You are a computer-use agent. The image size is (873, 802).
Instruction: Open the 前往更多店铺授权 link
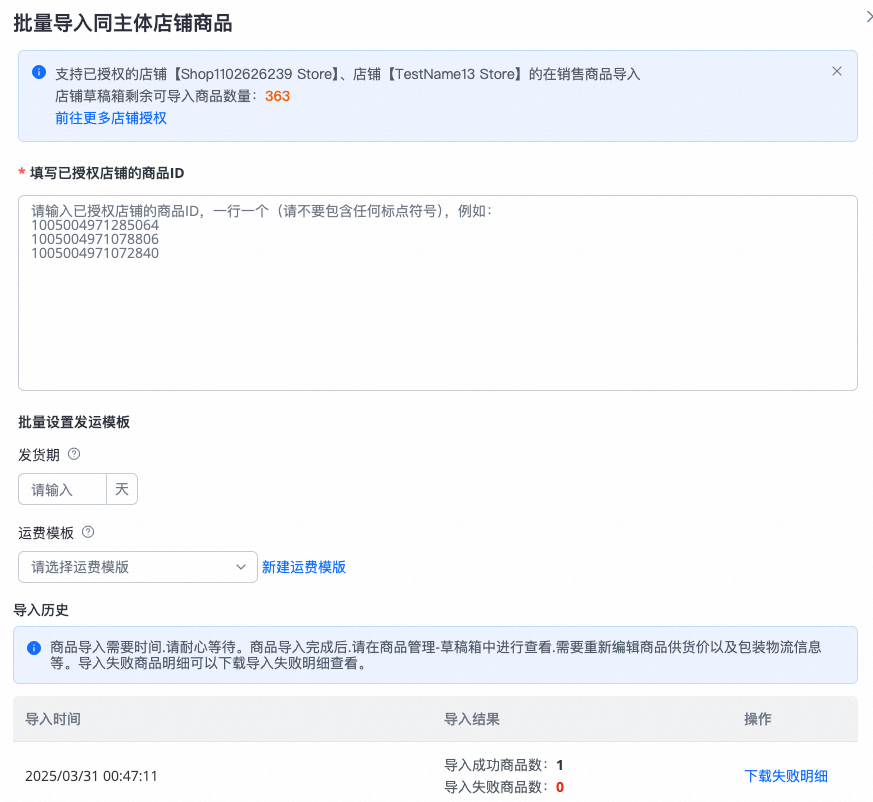point(111,118)
